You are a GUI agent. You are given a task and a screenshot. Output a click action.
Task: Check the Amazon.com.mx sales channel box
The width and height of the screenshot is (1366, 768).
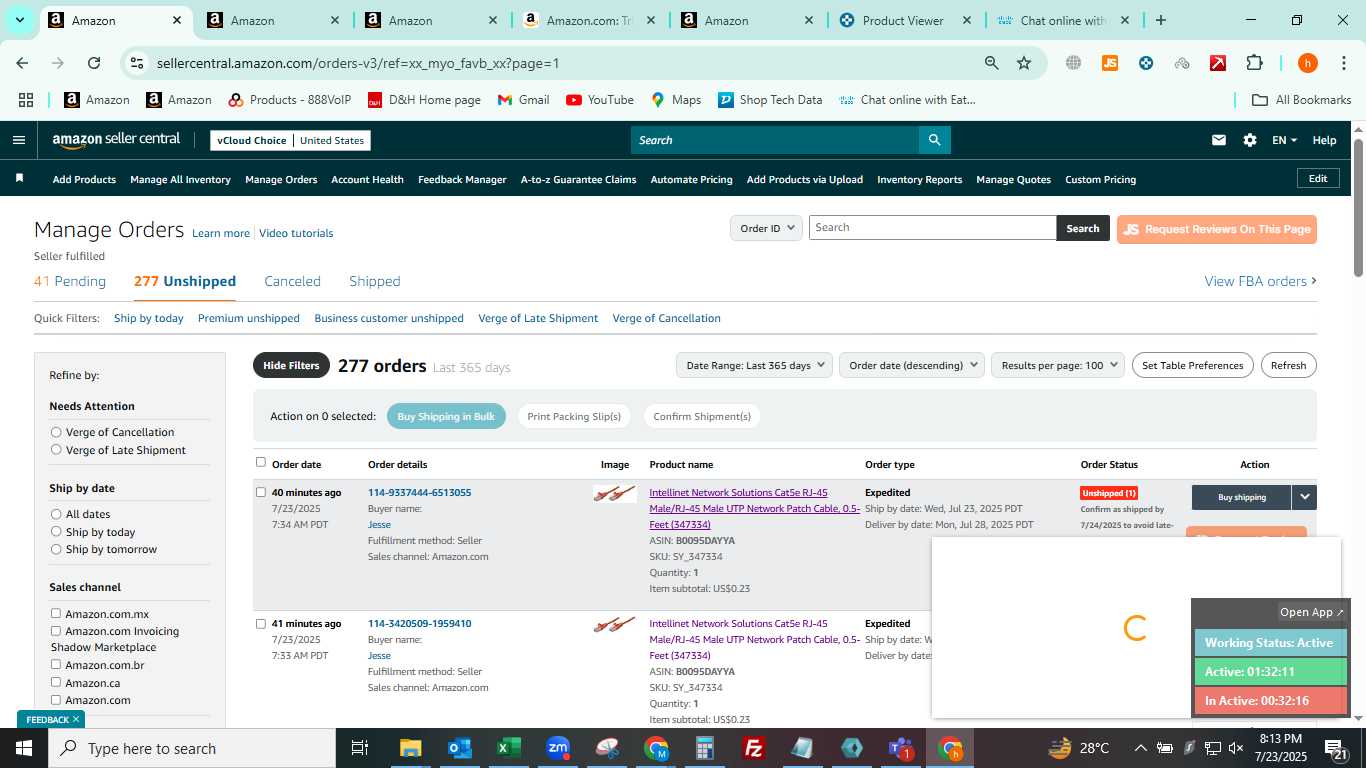tap(56, 613)
